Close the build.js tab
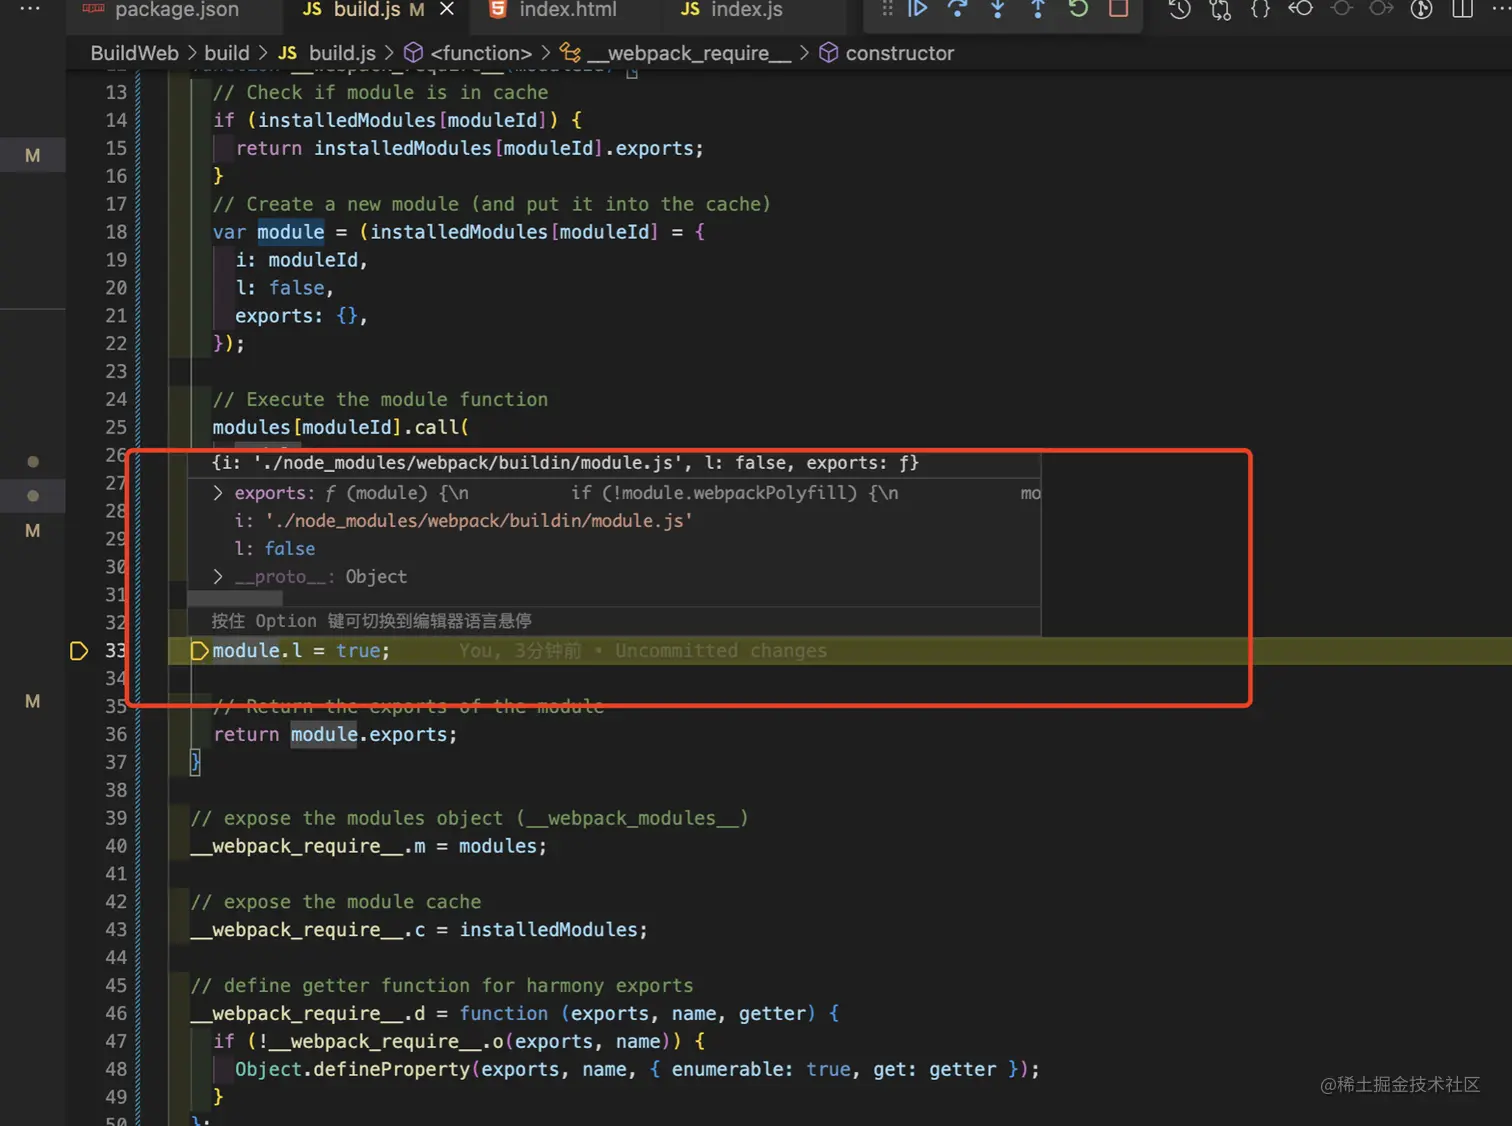 click(447, 9)
